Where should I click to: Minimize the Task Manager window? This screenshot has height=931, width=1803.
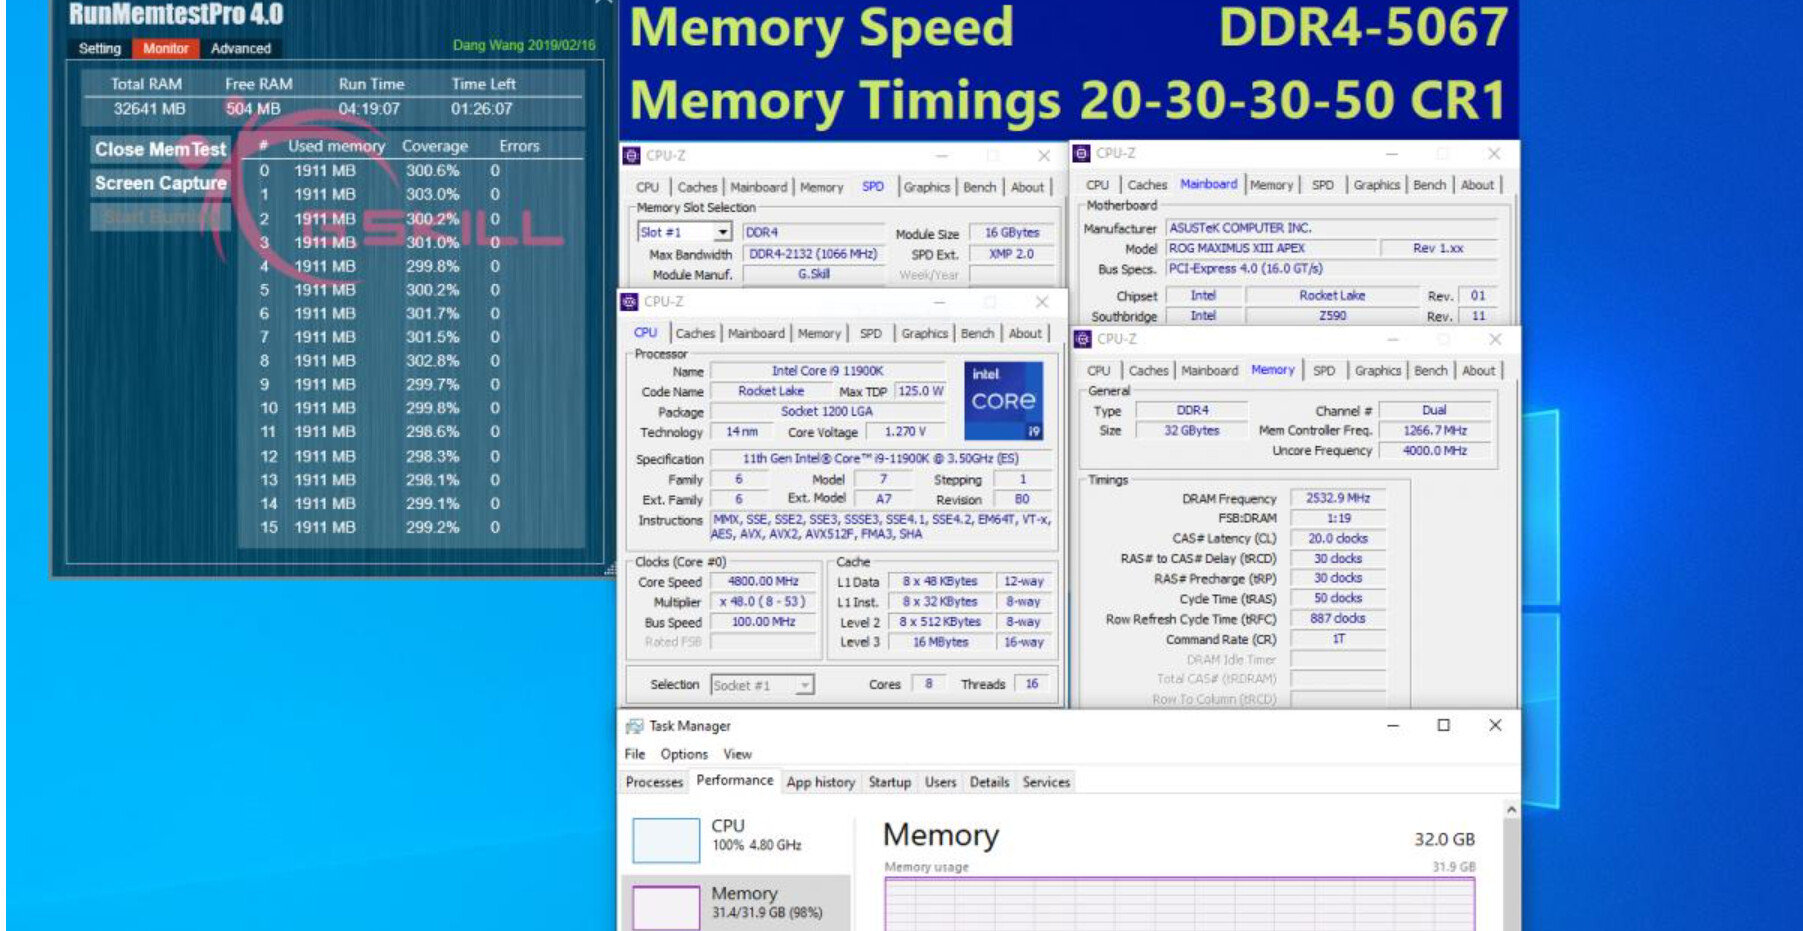tap(1392, 725)
